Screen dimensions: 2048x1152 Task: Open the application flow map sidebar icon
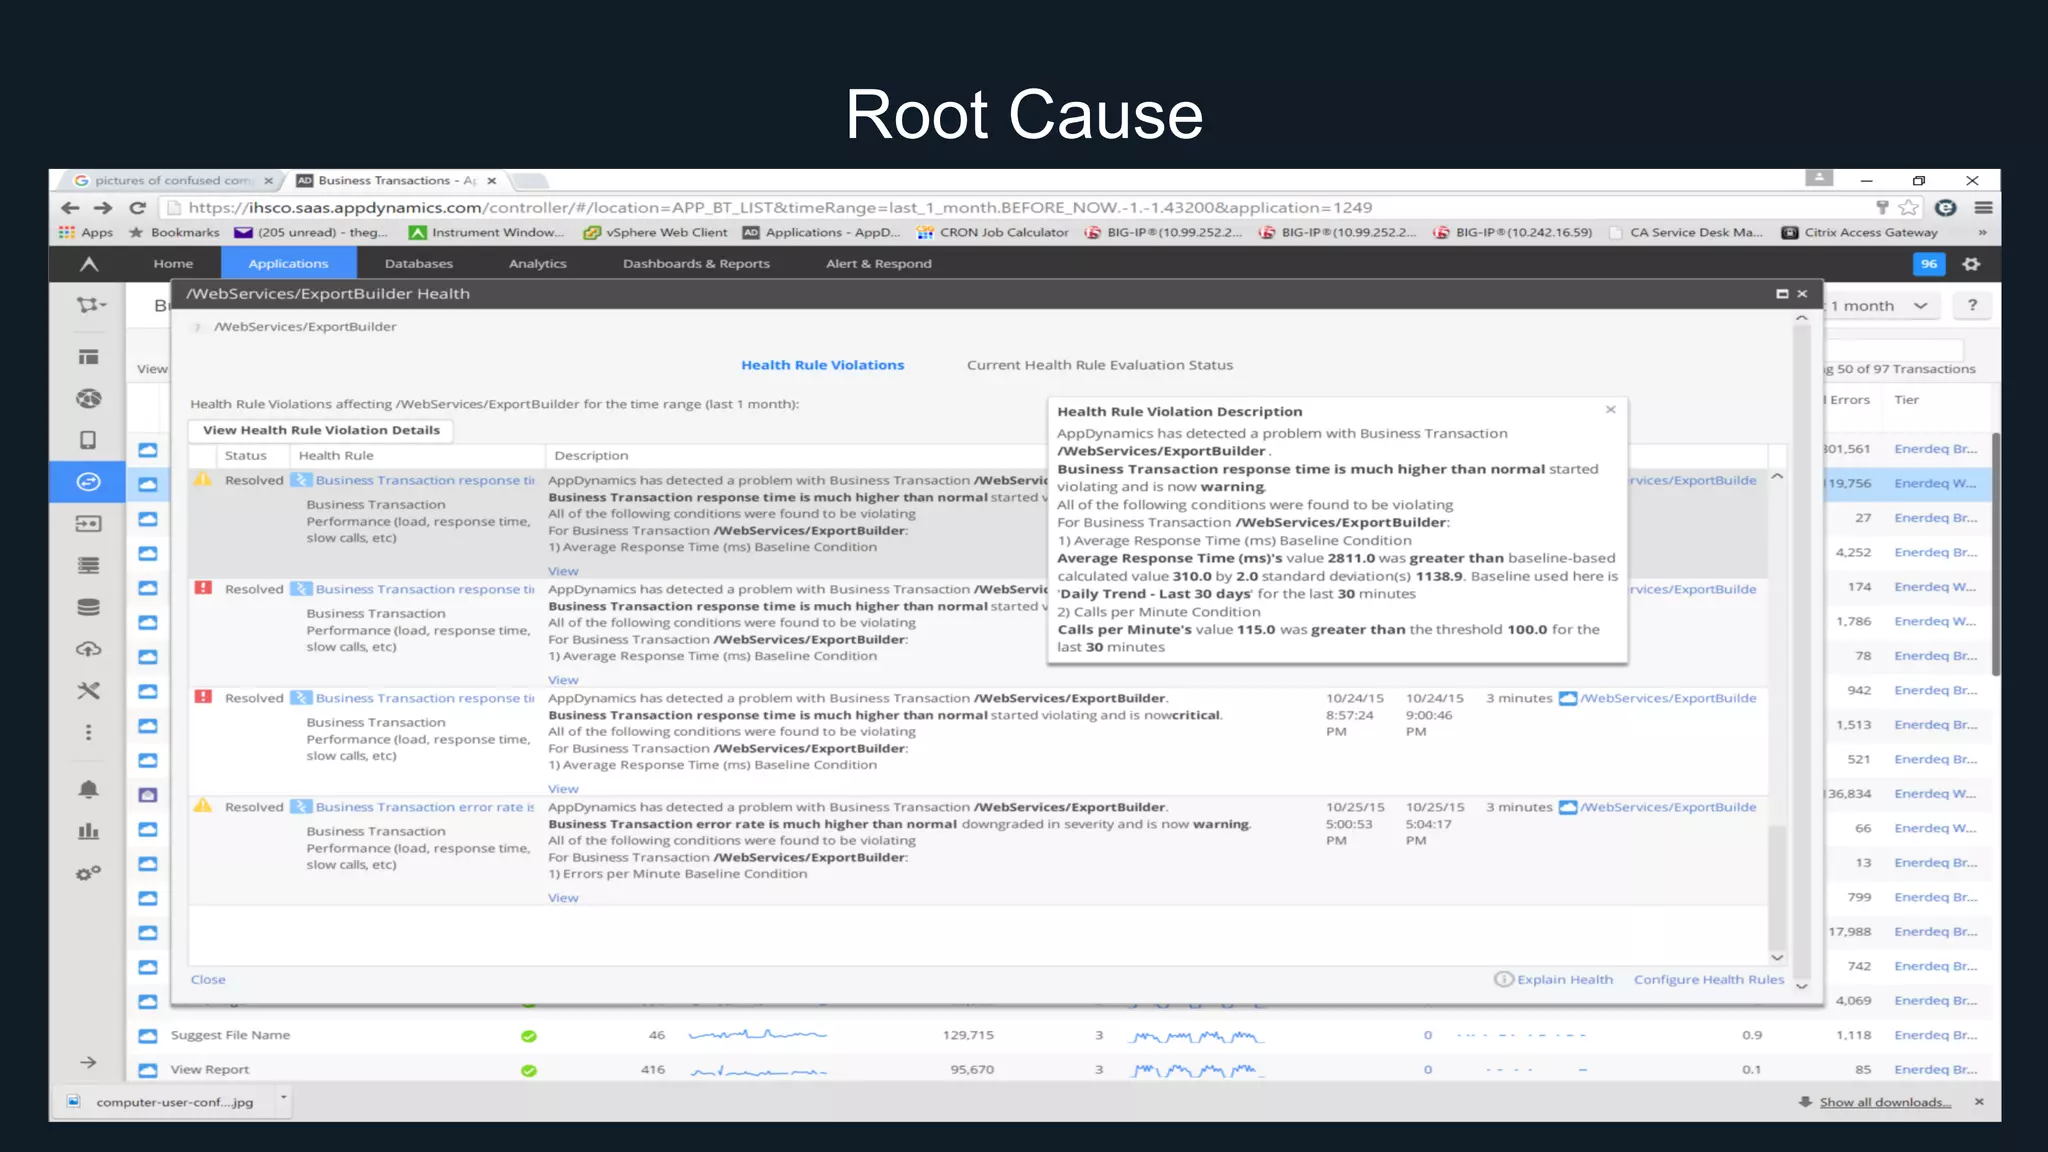click(91, 305)
